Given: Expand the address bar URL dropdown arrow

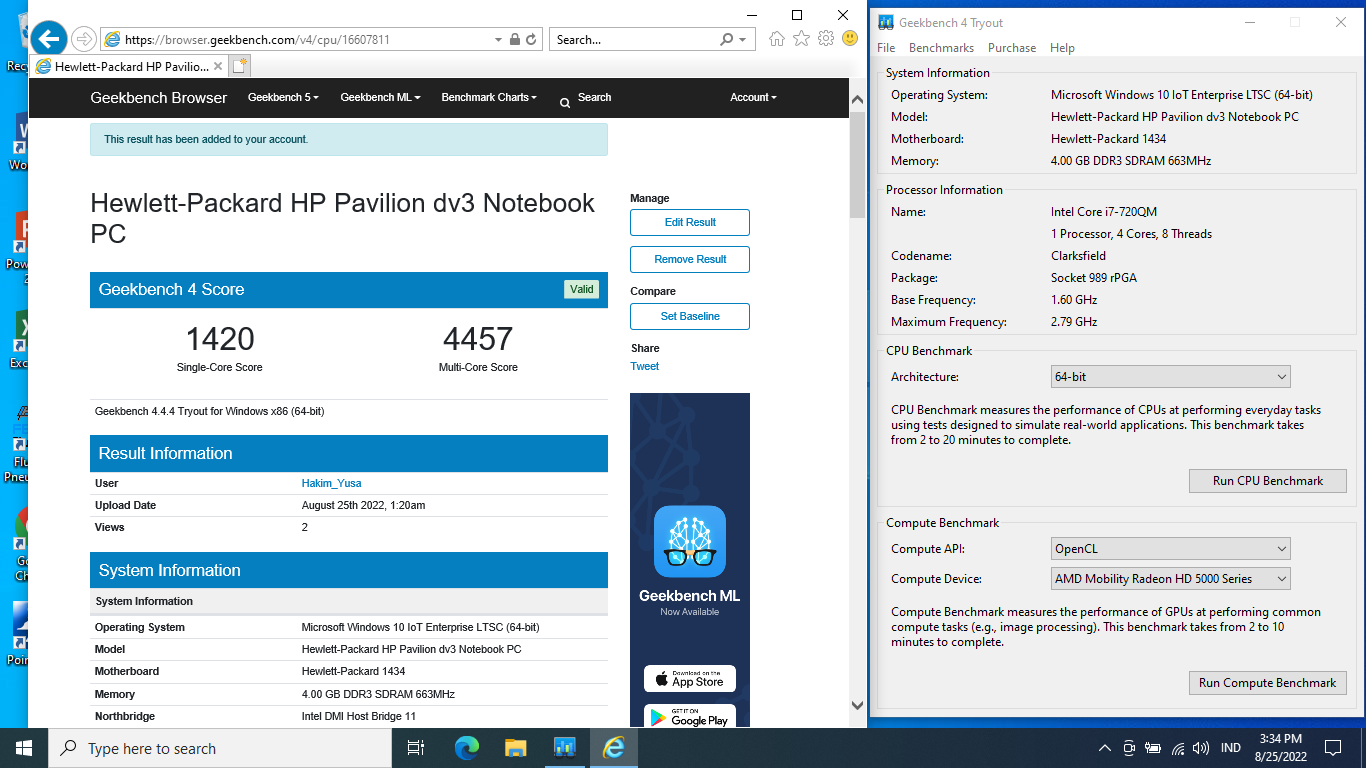Looking at the screenshot, I should (498, 40).
